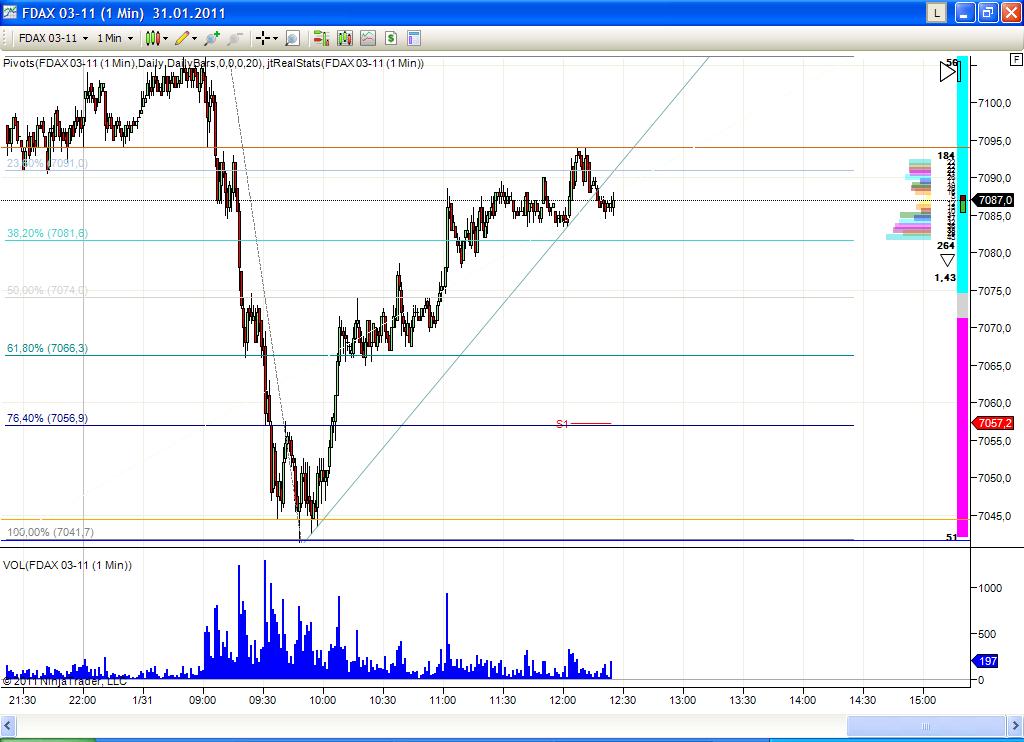Select the line chart preview icon
Viewport: 1024px width, 742px height.
[366, 38]
